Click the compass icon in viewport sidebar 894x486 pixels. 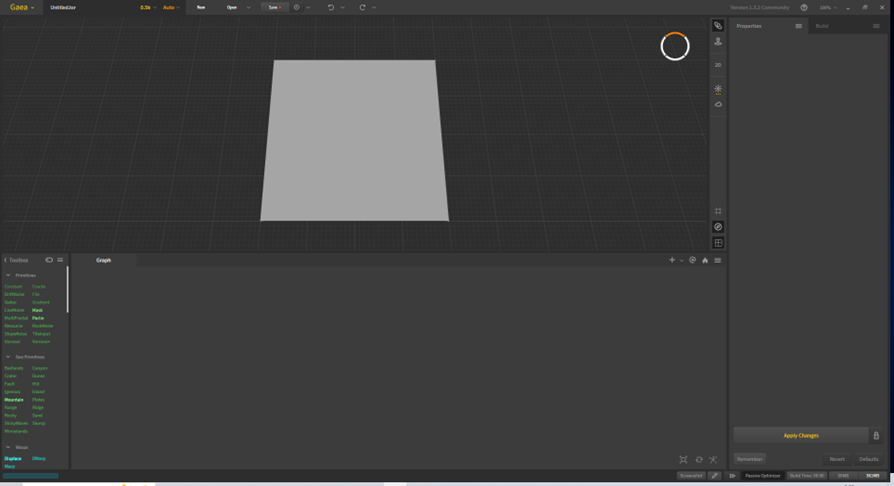click(x=718, y=227)
